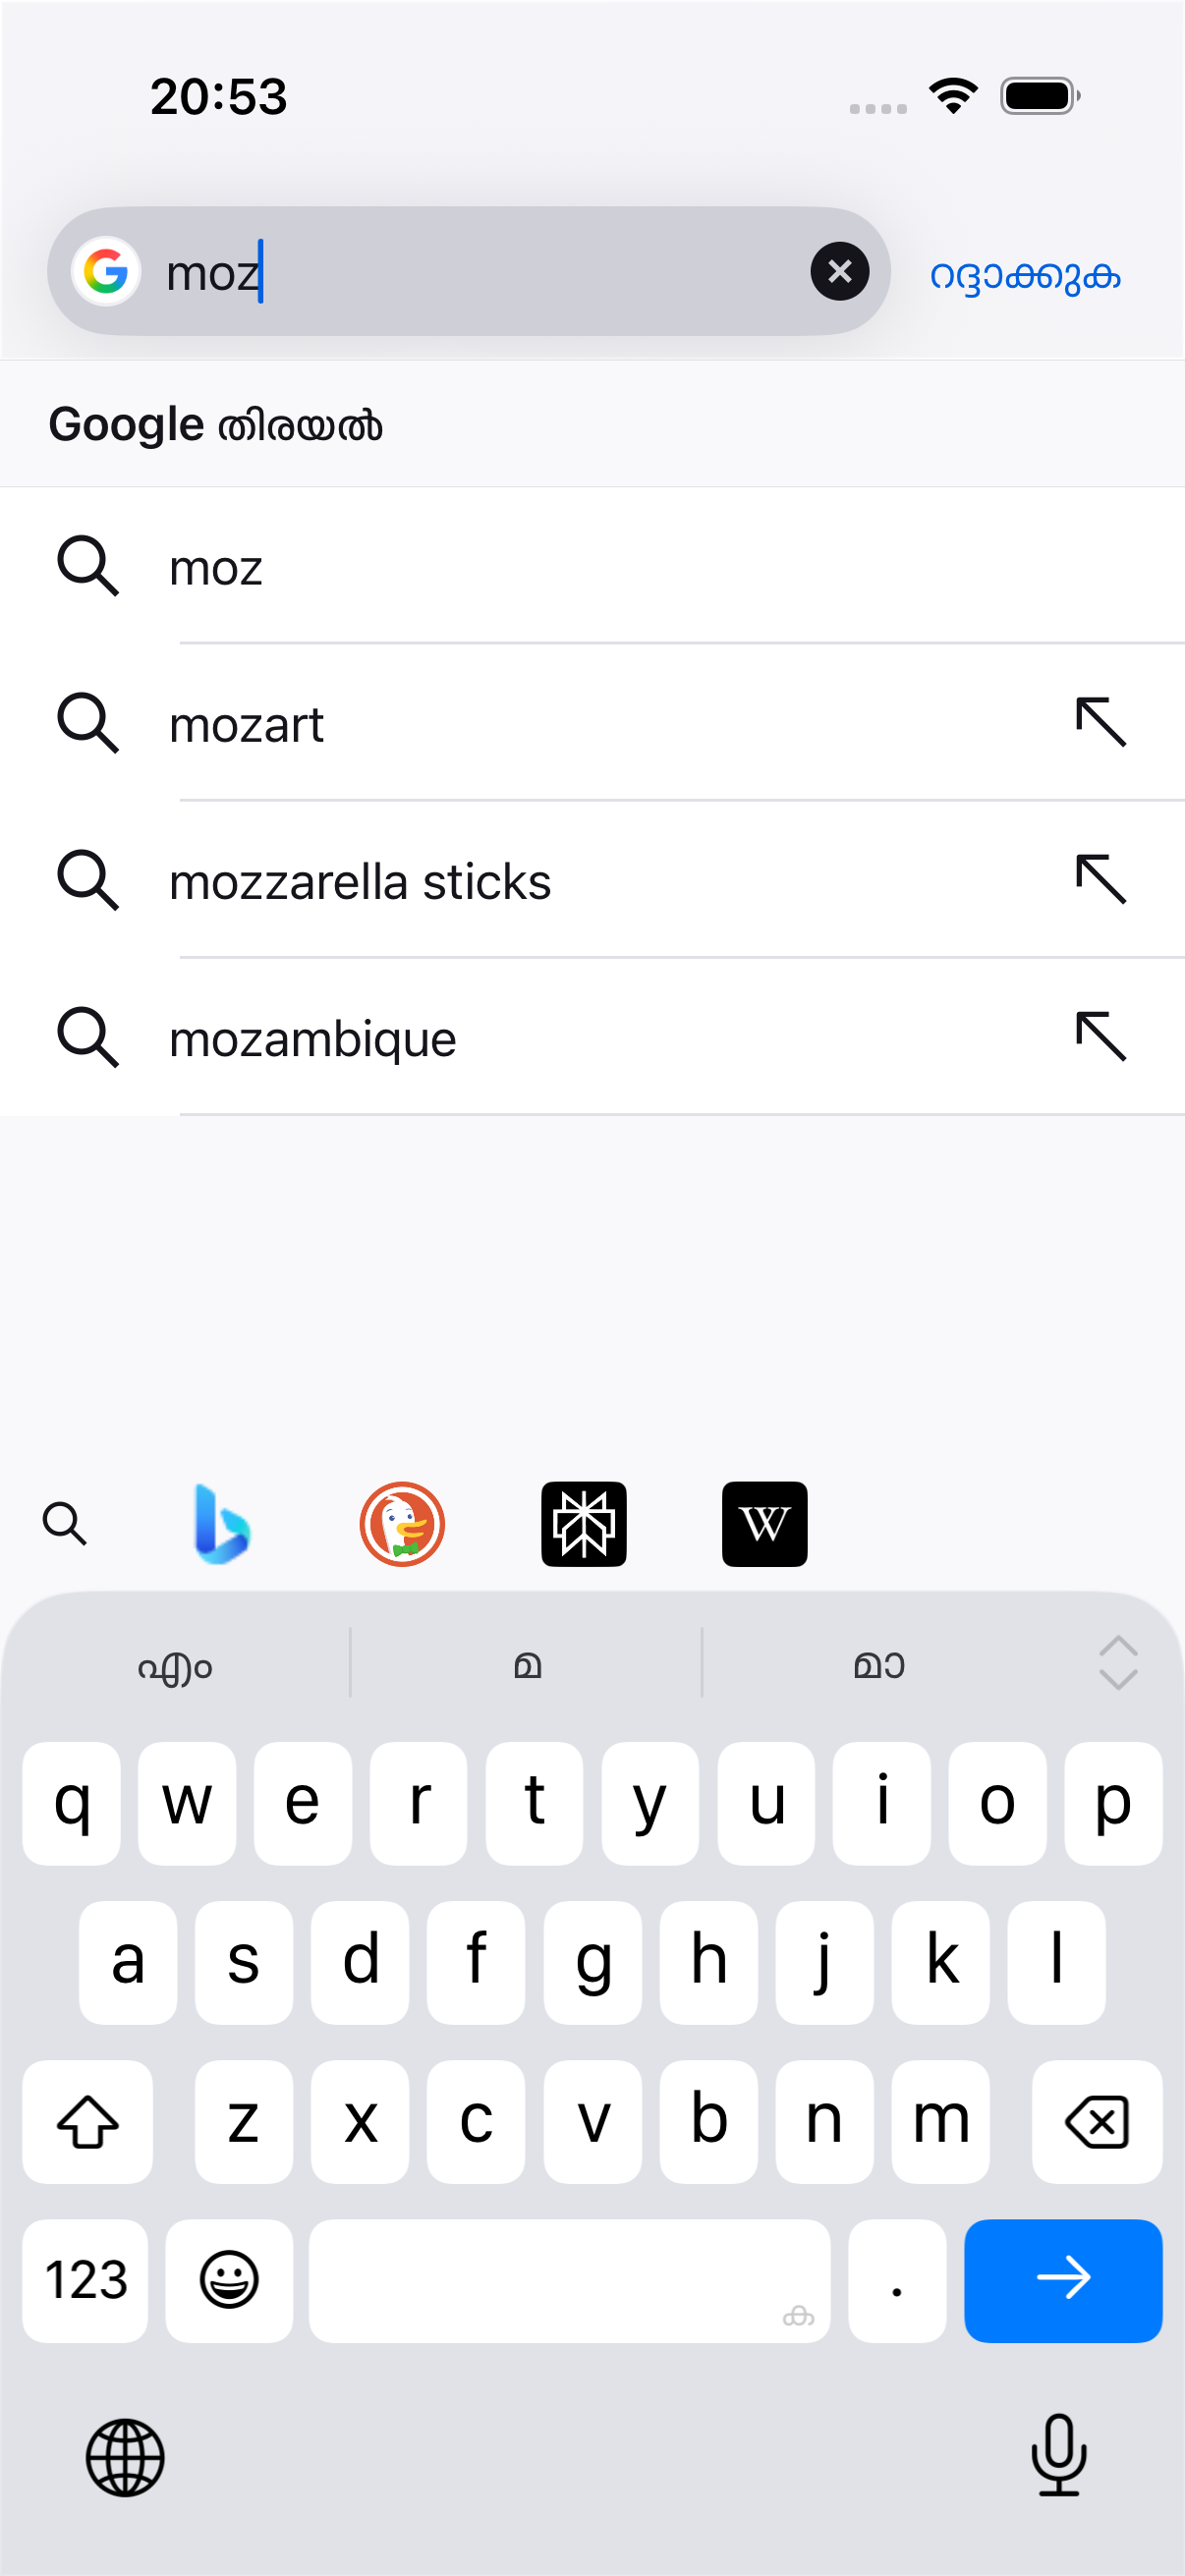Tap the Google logo in the address bar

click(x=106, y=271)
